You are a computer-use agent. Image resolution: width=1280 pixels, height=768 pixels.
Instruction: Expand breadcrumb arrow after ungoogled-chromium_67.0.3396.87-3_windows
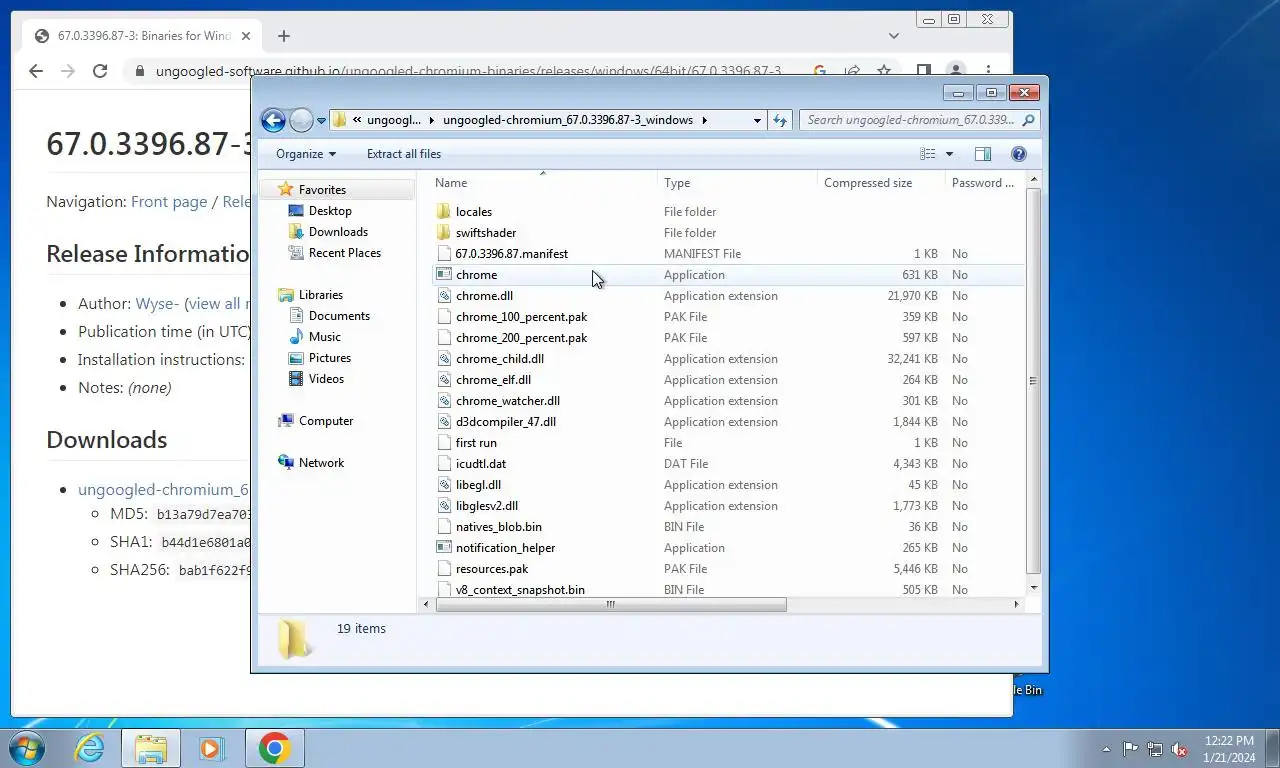[704, 120]
